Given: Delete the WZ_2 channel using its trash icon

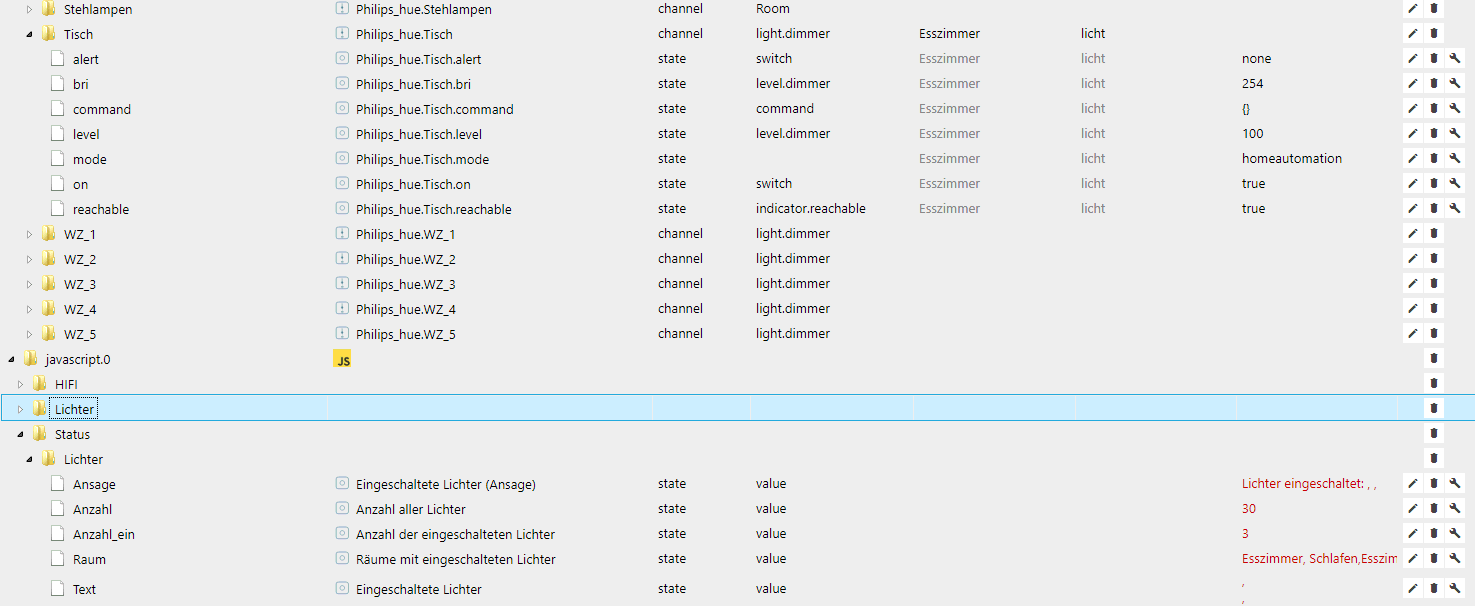Looking at the screenshot, I should pyautogui.click(x=1433, y=258).
